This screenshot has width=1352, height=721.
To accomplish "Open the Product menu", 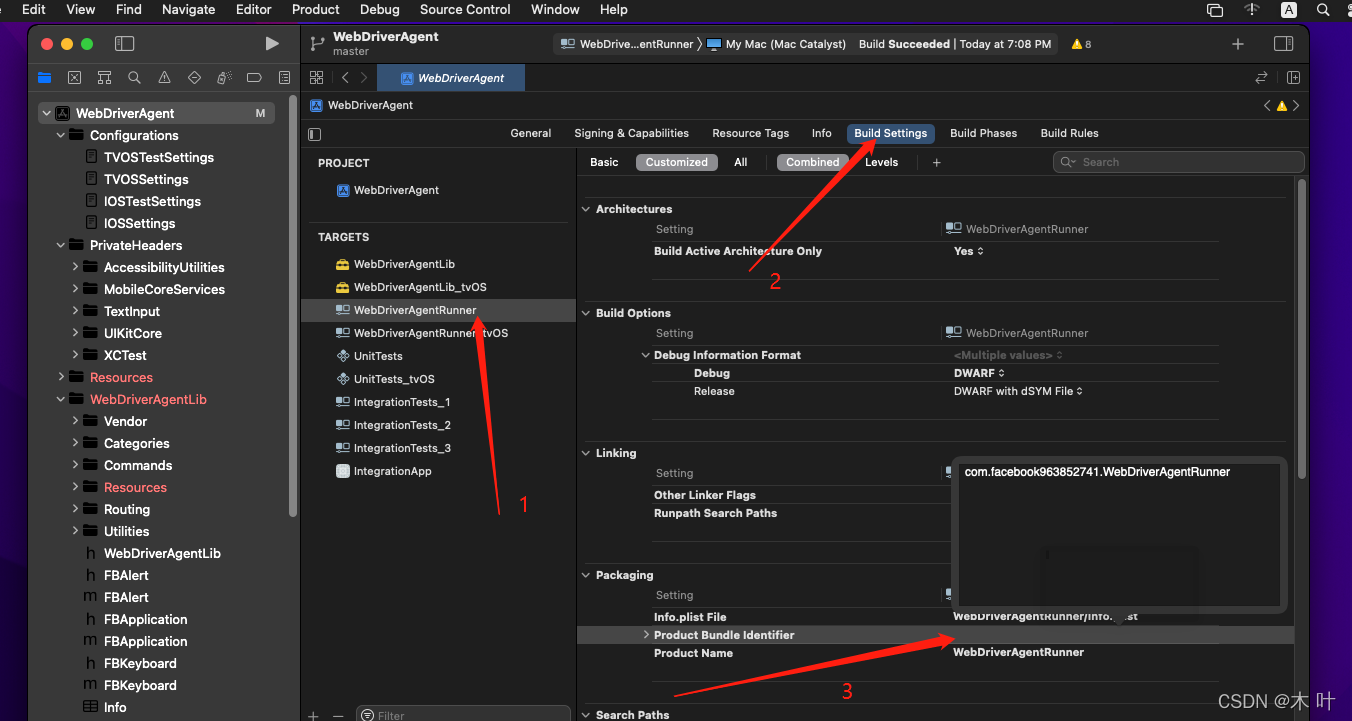I will 316,10.
